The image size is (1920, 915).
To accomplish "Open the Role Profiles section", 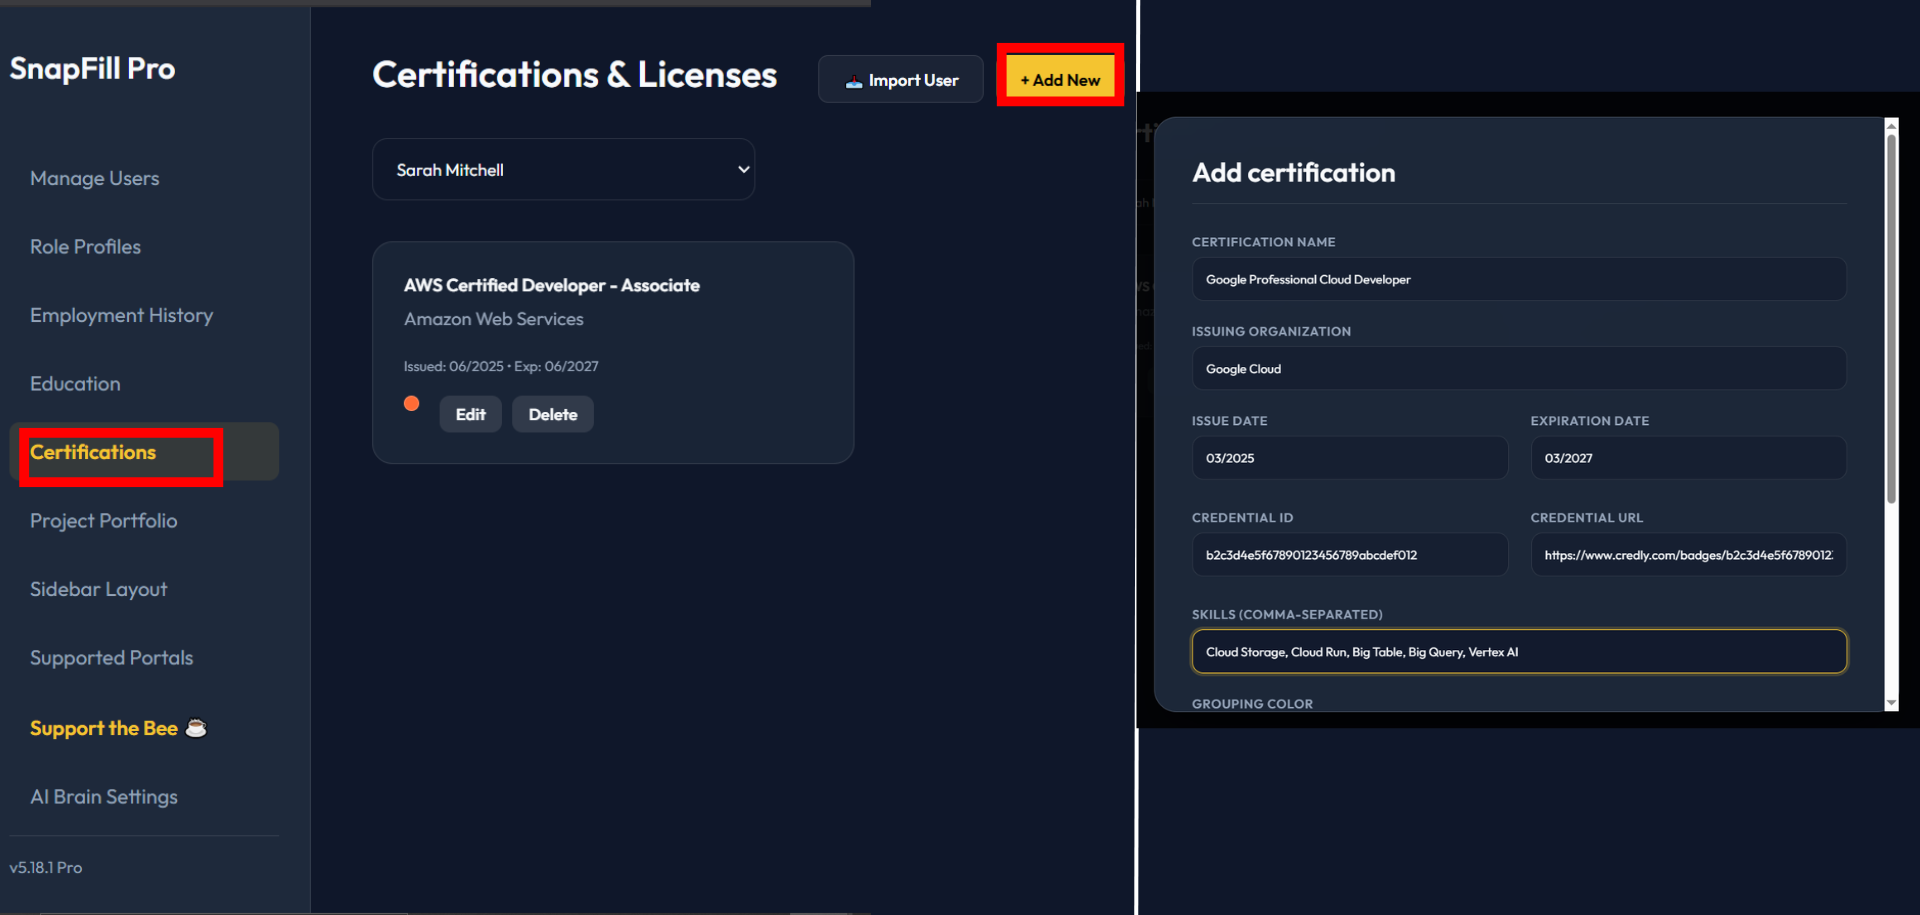I will [85, 246].
